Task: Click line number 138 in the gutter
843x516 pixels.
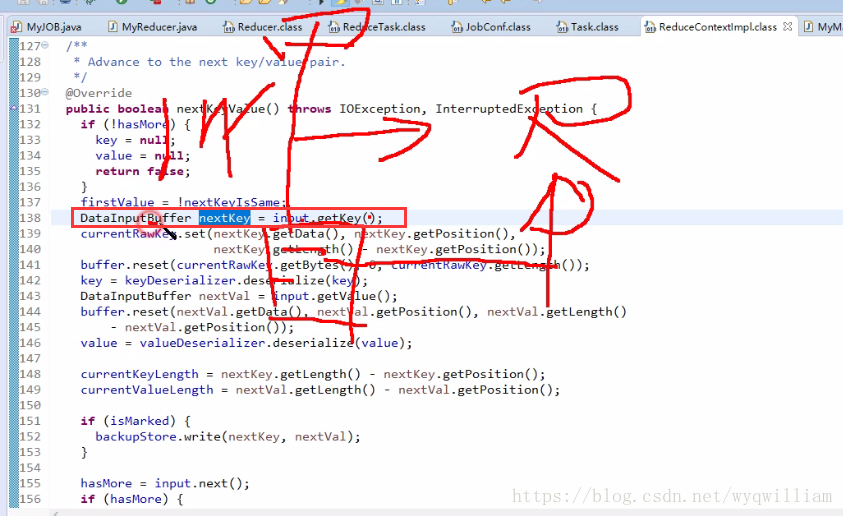Action: (30, 218)
